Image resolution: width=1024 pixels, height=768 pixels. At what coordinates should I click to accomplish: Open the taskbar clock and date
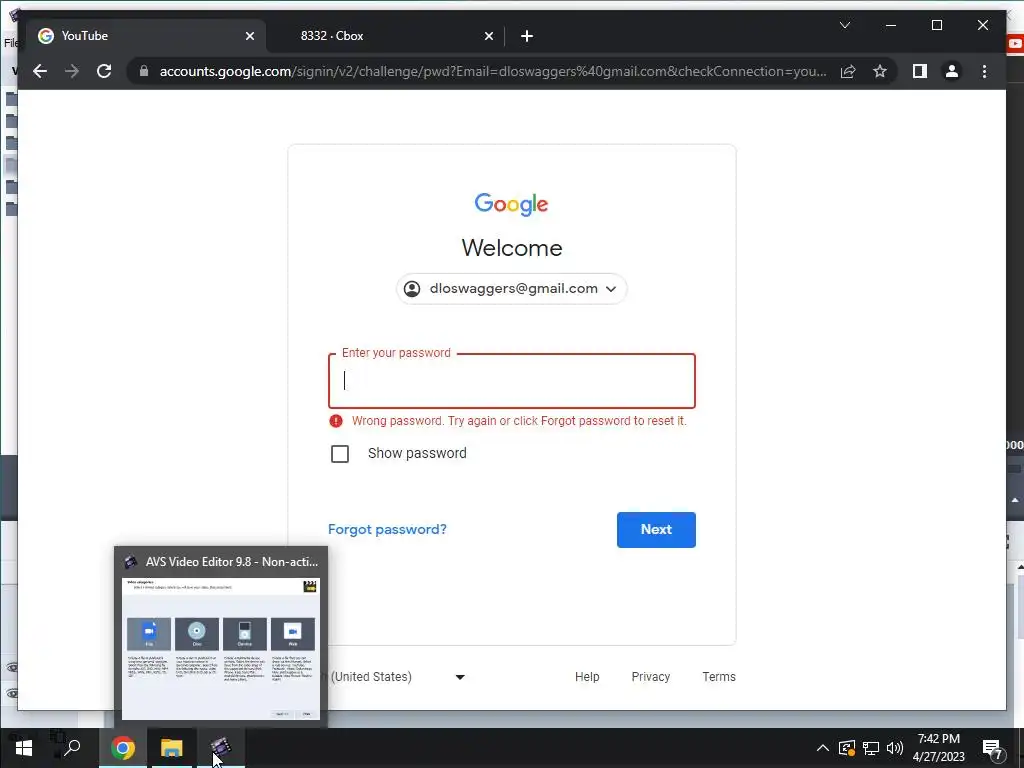[x=938, y=748]
